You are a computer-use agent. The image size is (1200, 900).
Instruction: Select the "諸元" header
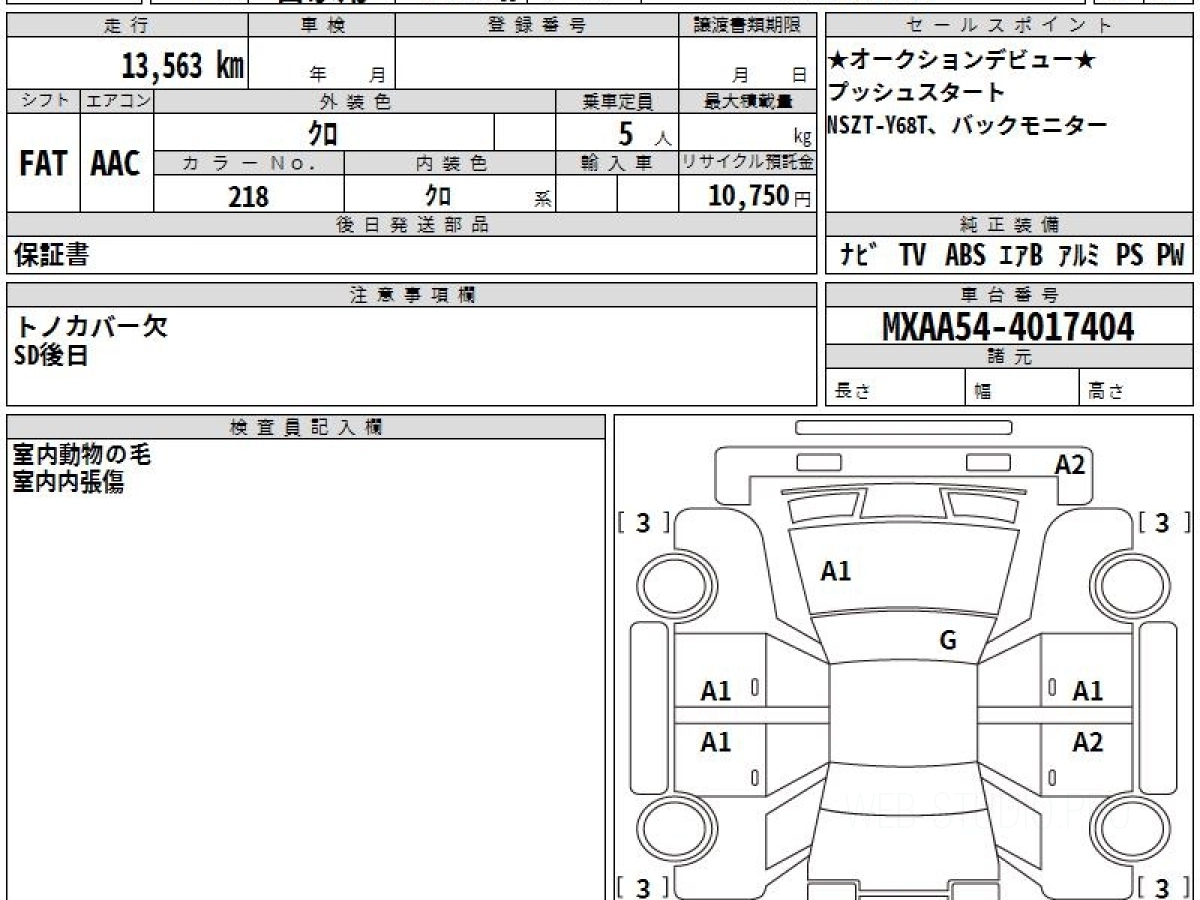1009,357
